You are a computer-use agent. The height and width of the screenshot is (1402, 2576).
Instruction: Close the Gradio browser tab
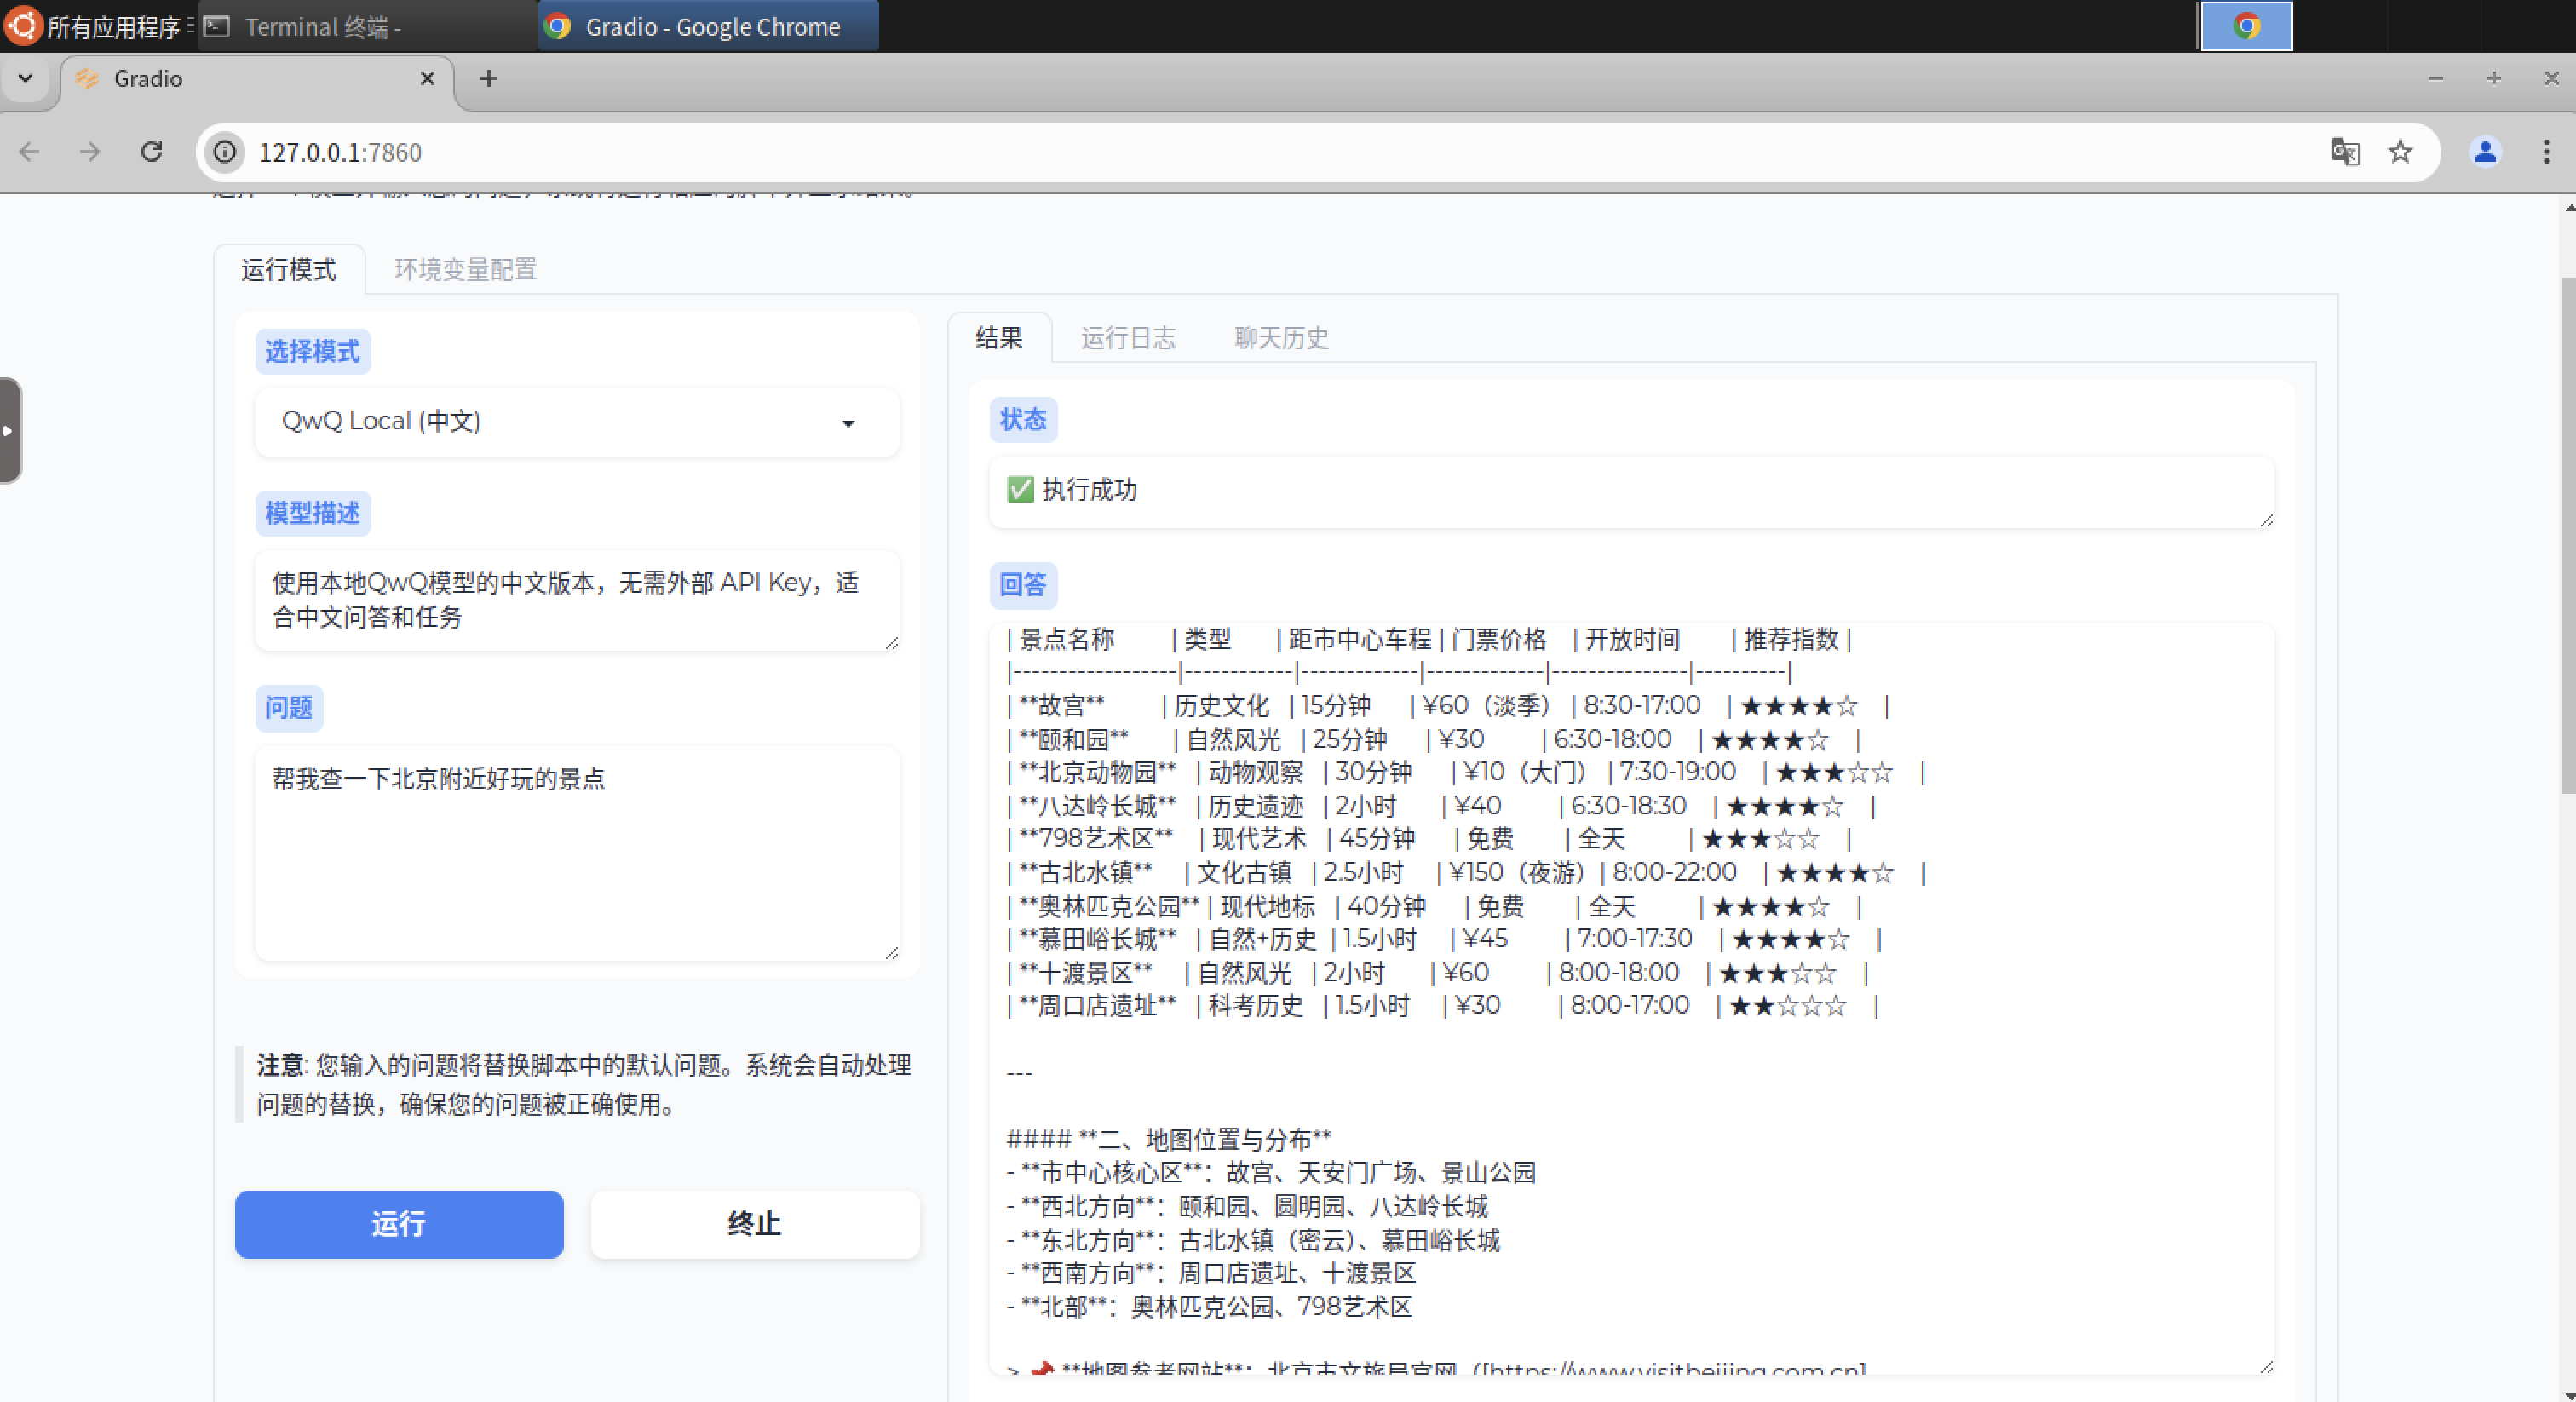(x=427, y=78)
